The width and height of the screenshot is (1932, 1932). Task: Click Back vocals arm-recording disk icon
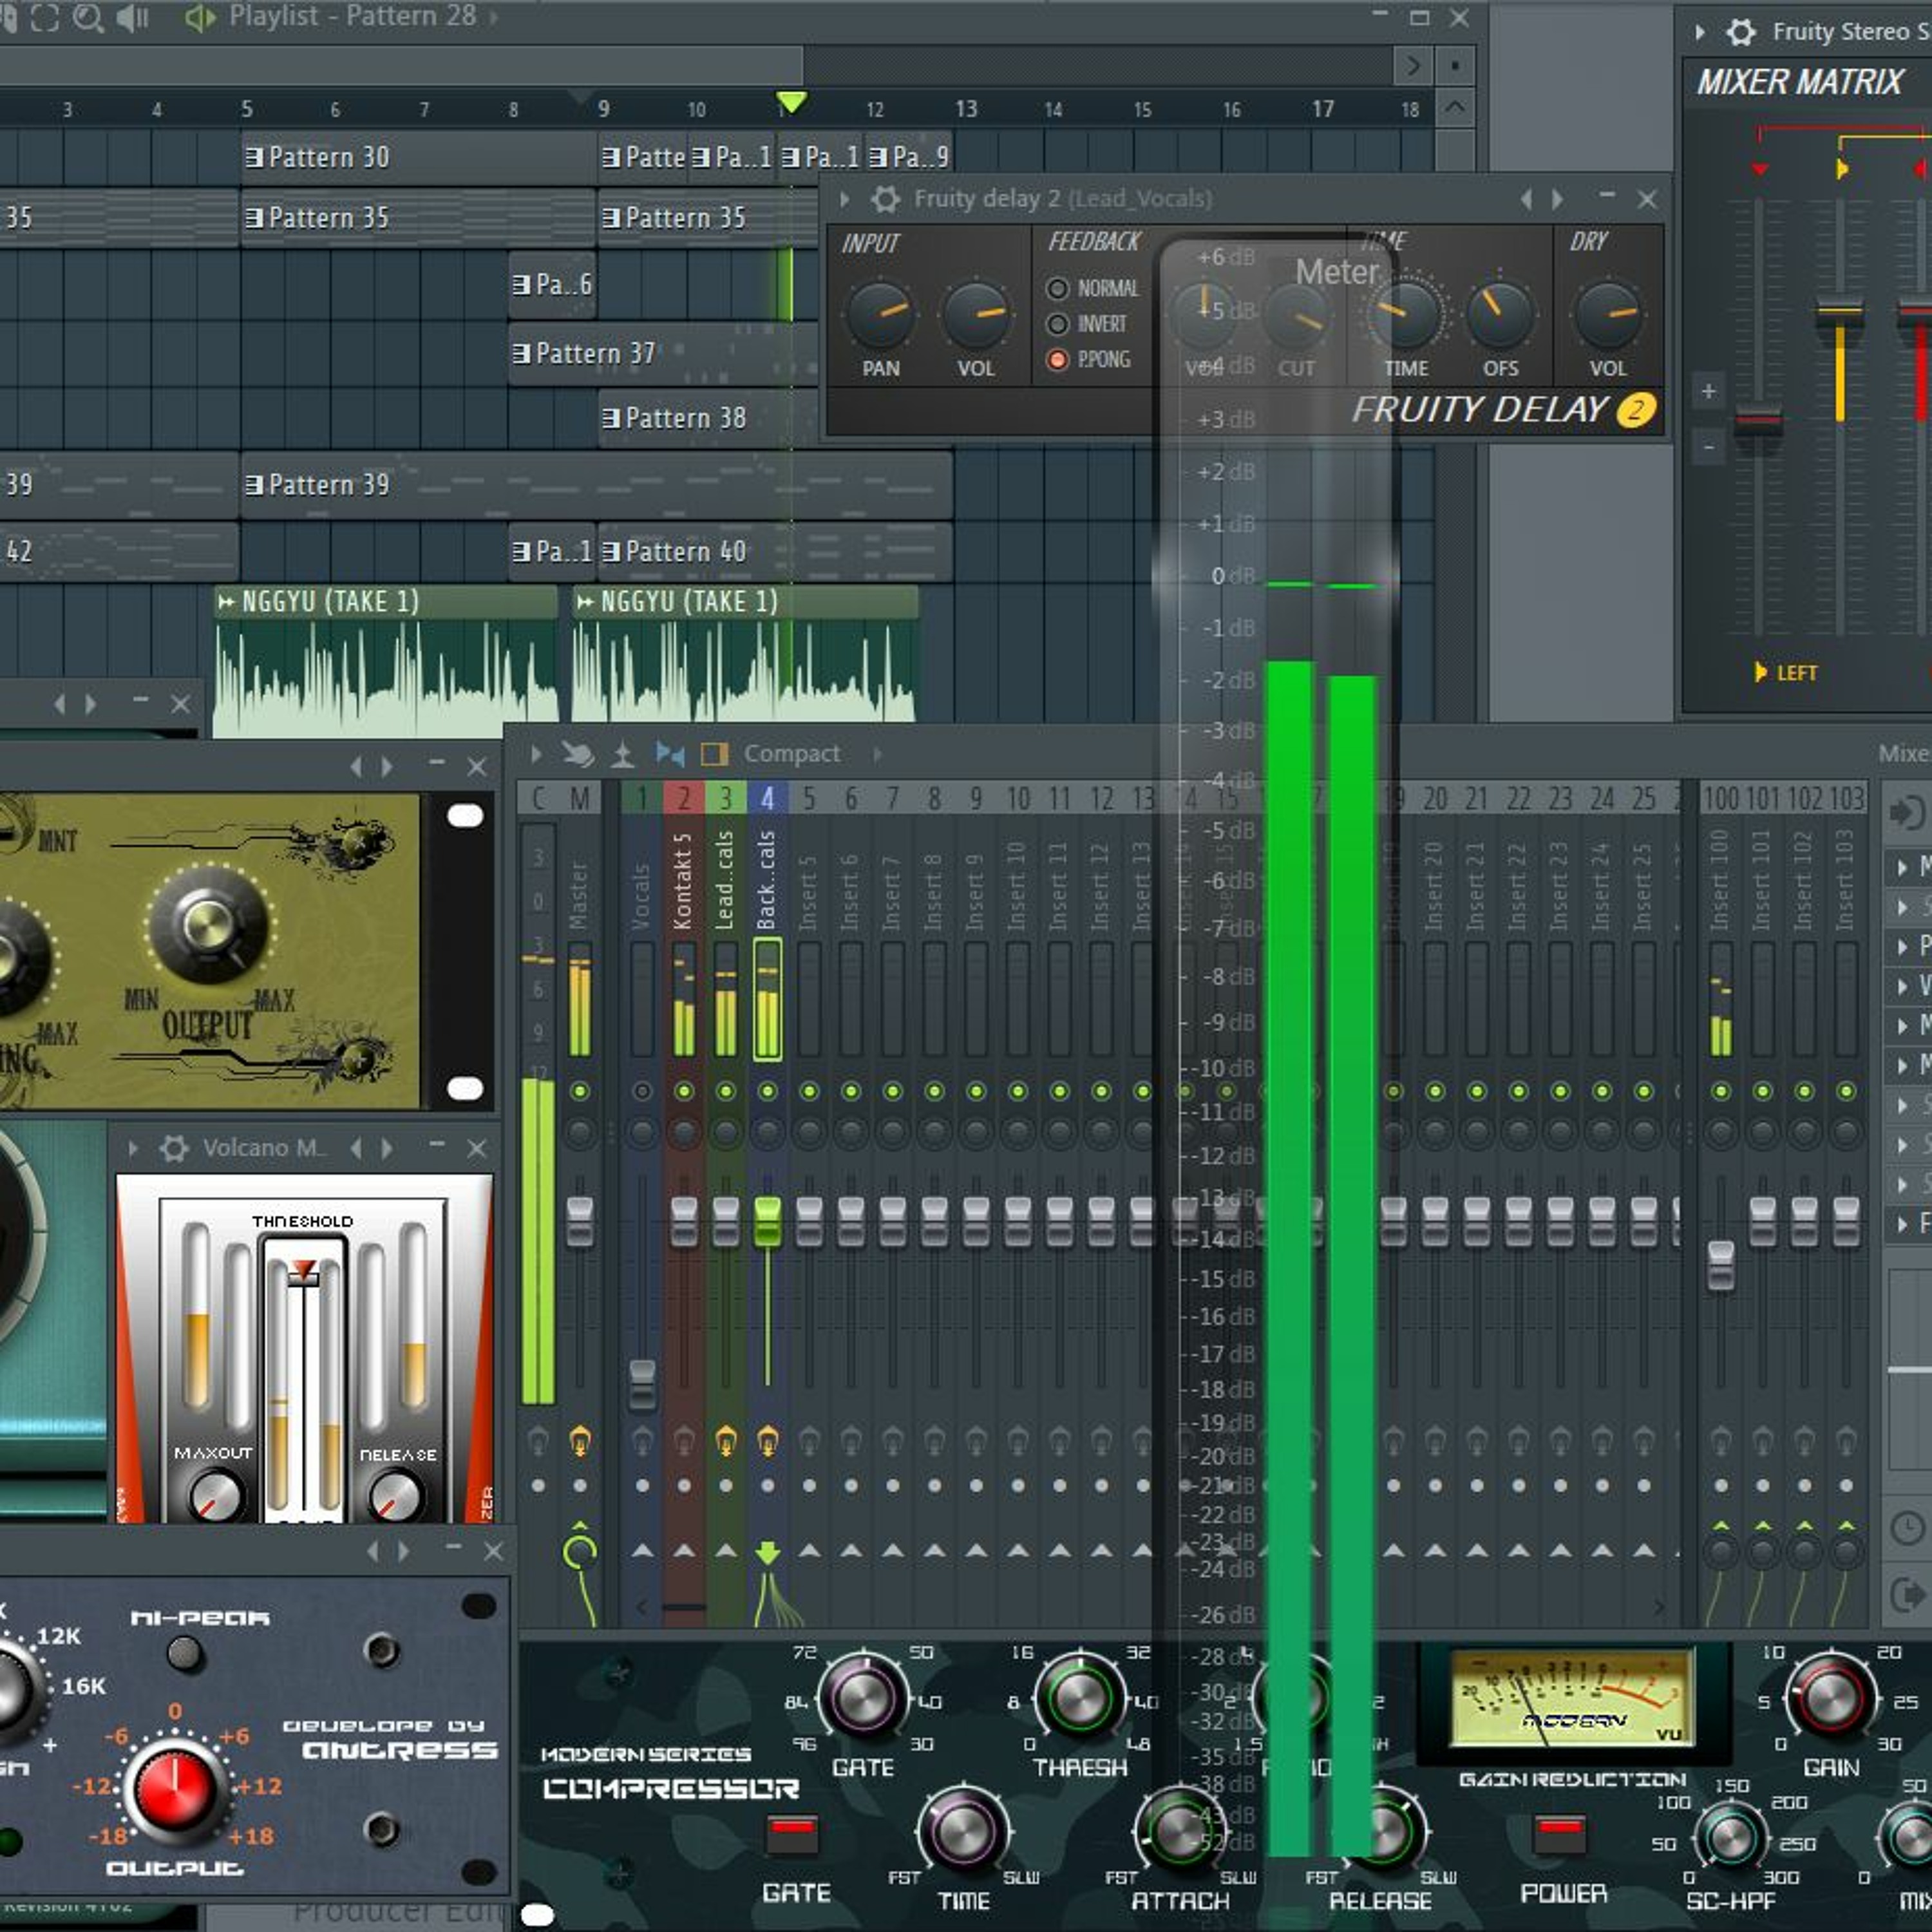pos(767,1441)
